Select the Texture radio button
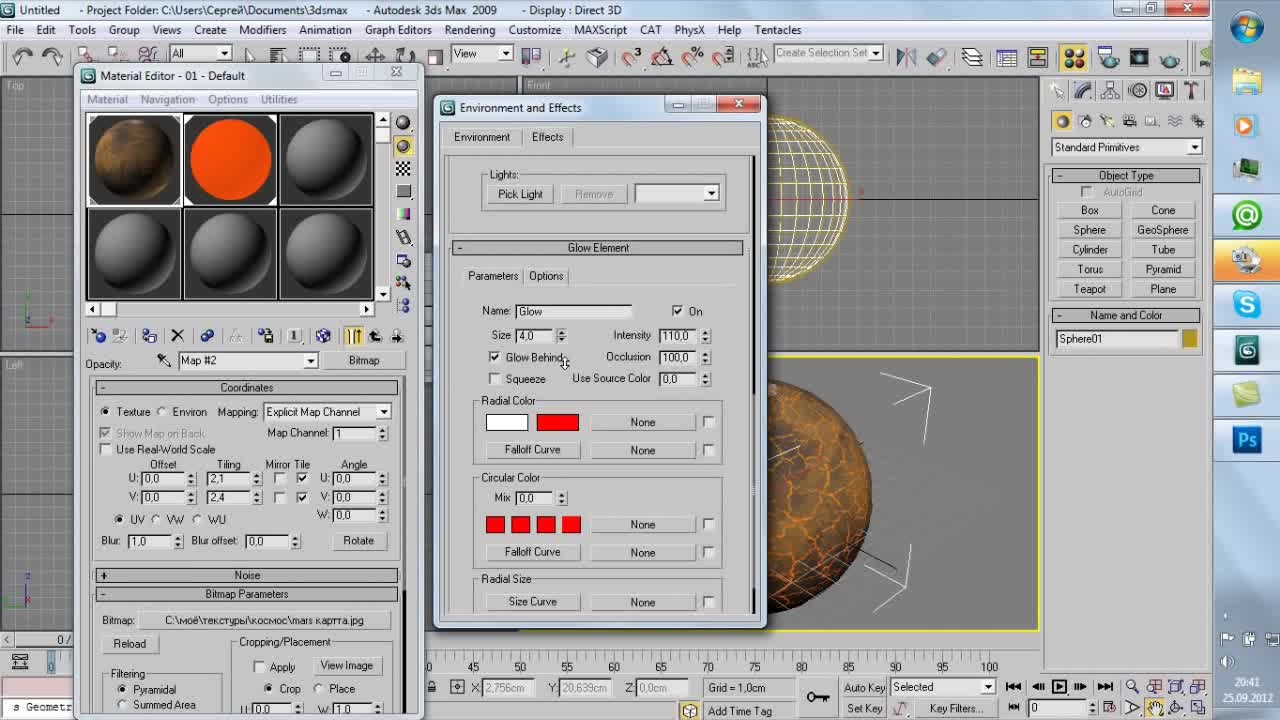The image size is (1280, 720). pyautogui.click(x=105, y=412)
